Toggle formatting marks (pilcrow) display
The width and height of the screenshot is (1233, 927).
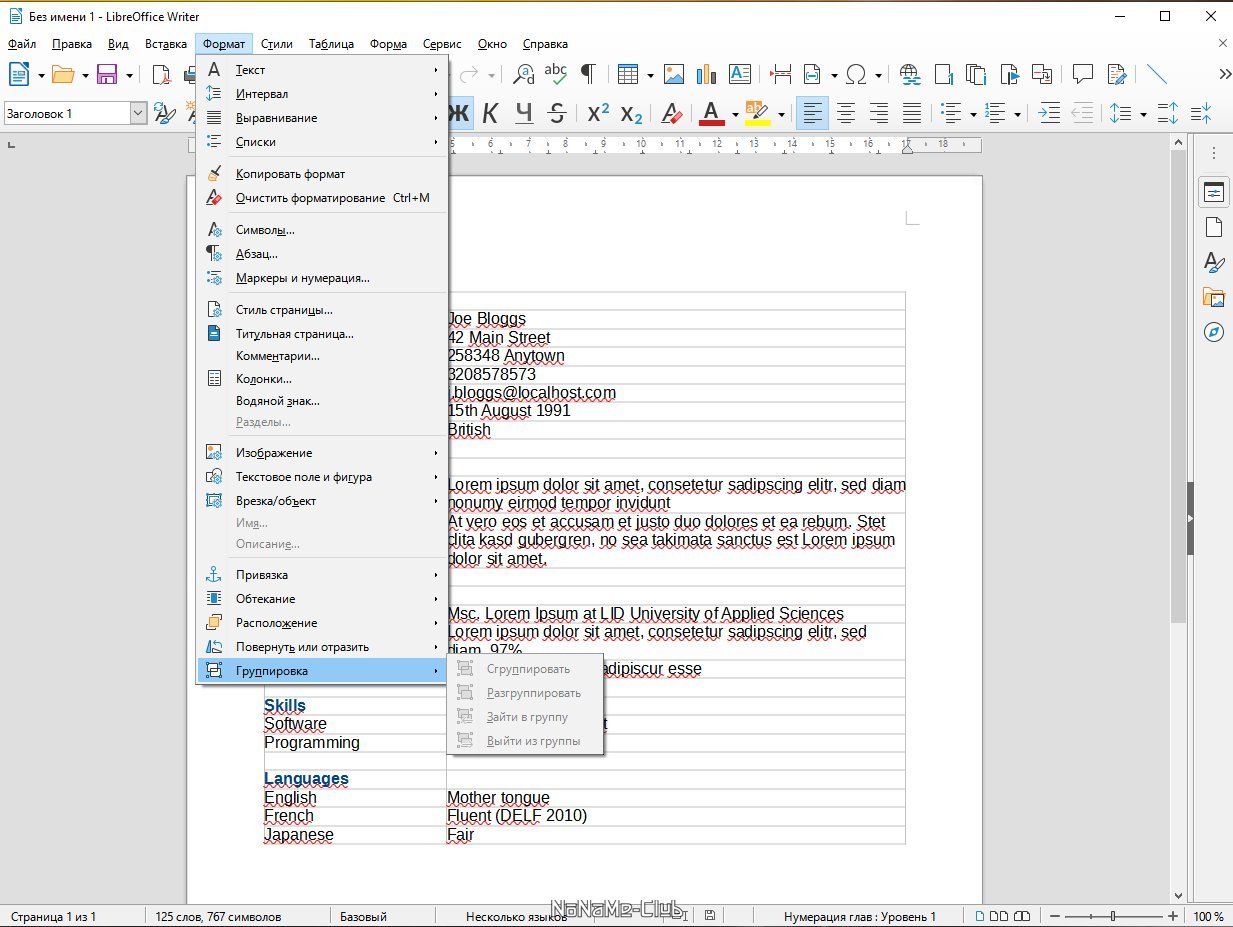[x=589, y=75]
